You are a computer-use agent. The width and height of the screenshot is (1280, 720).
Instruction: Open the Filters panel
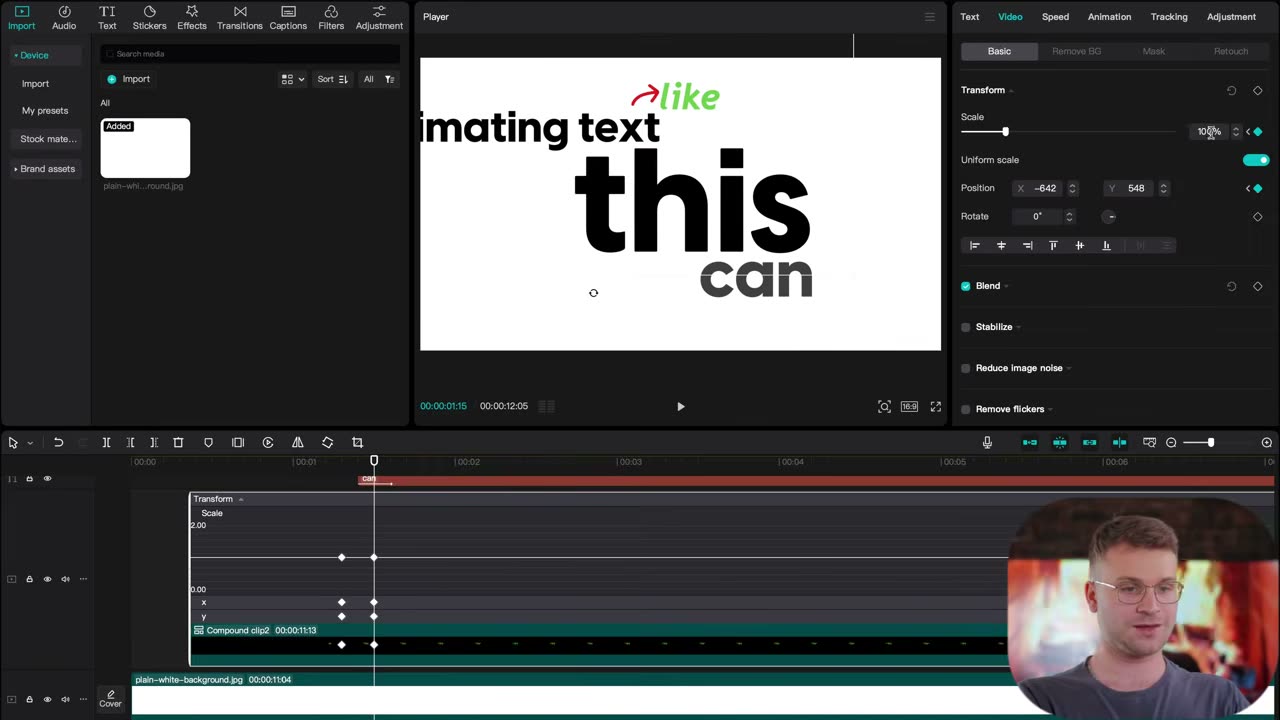(331, 17)
